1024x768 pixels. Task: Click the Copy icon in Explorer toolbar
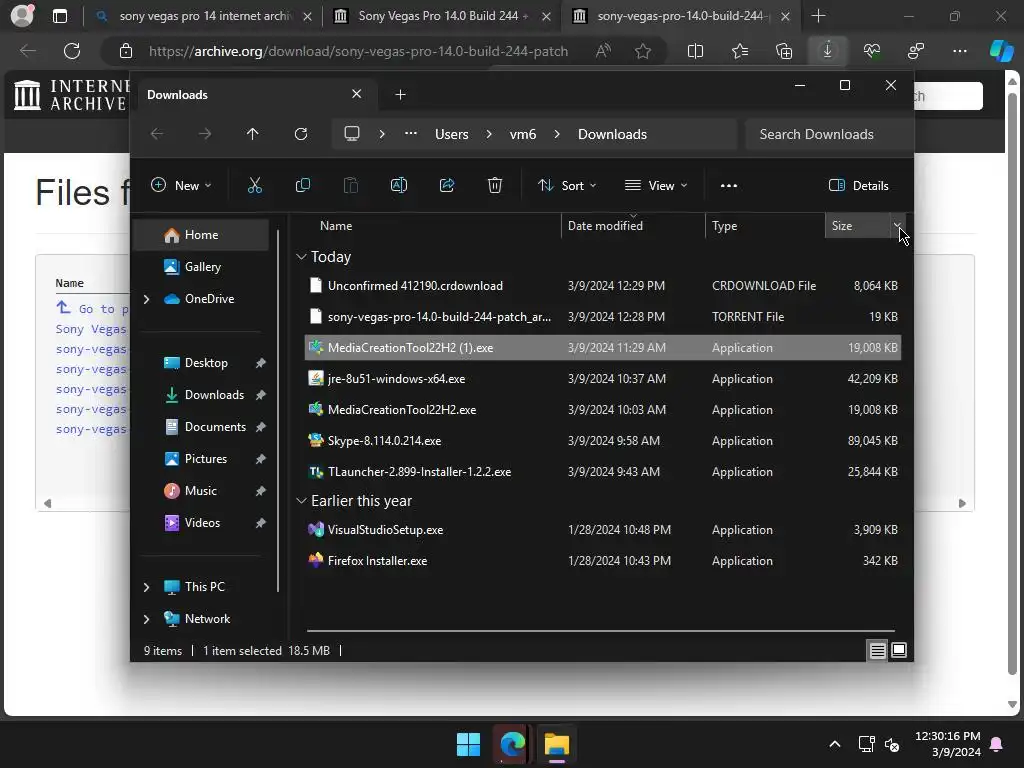303,185
